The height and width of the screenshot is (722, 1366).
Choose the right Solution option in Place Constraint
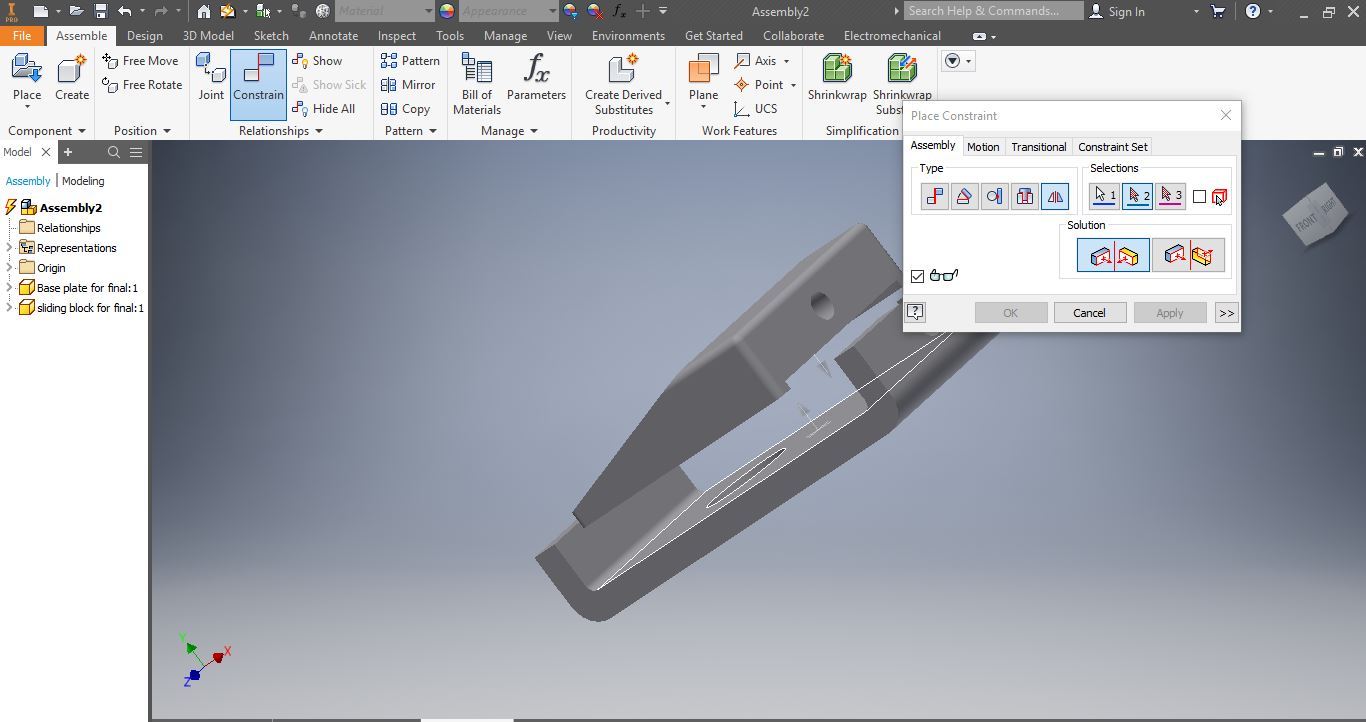pyautogui.click(x=1188, y=255)
